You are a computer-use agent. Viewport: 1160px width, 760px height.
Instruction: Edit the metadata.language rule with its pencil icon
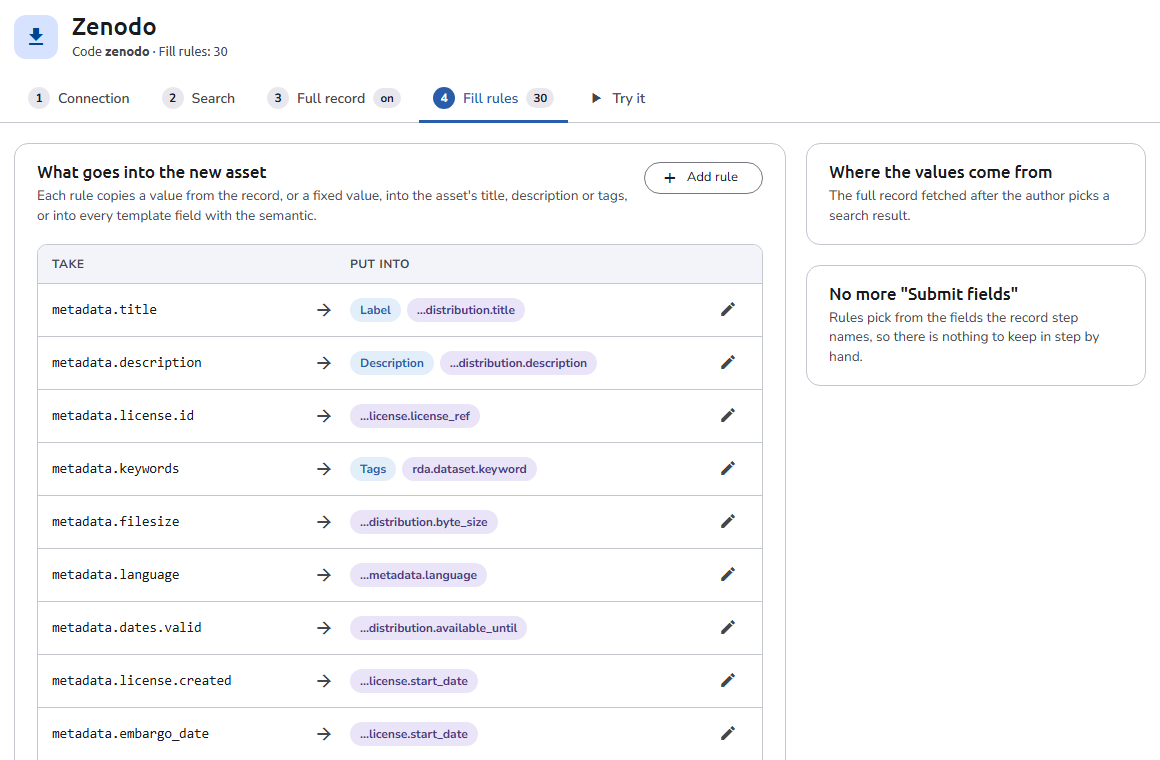(x=728, y=574)
